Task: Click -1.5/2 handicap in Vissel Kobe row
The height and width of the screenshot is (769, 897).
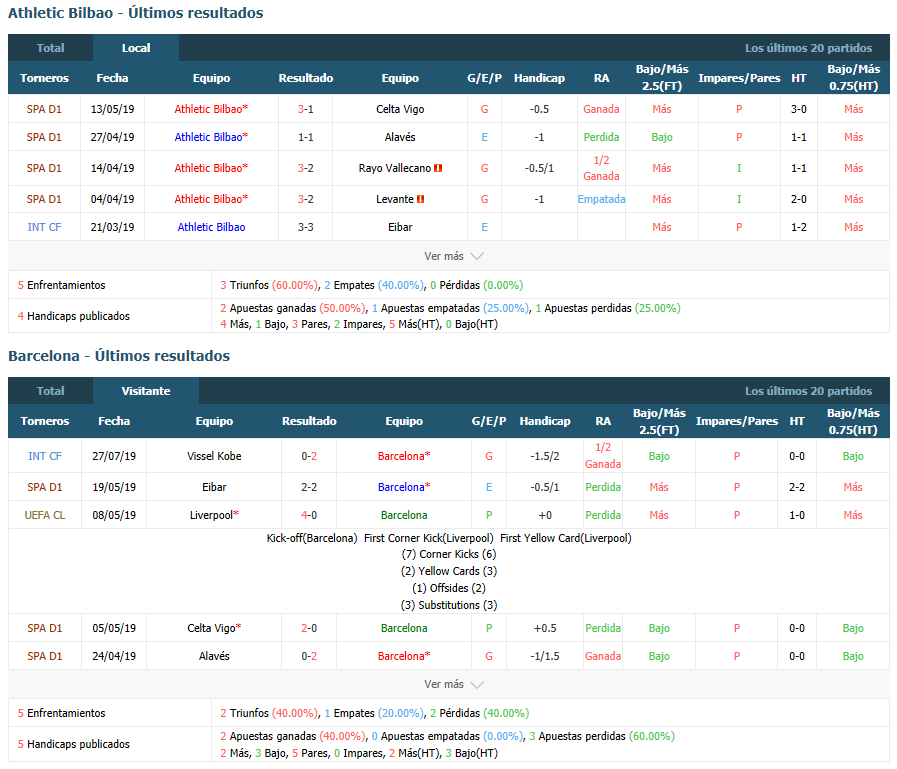Action: (x=545, y=456)
